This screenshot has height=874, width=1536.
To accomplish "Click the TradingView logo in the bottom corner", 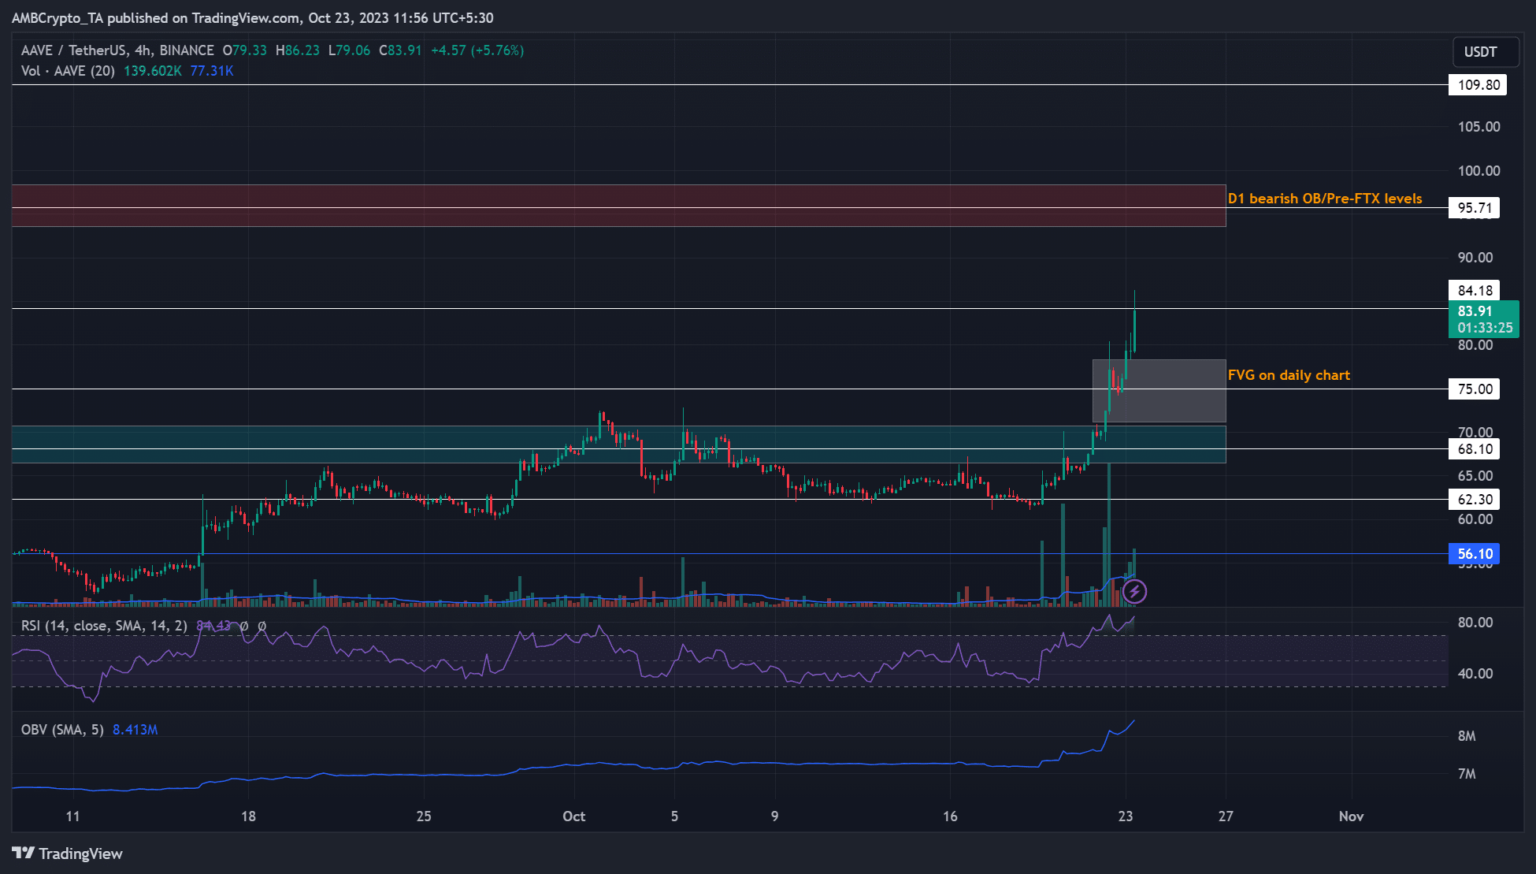I will tap(67, 853).
